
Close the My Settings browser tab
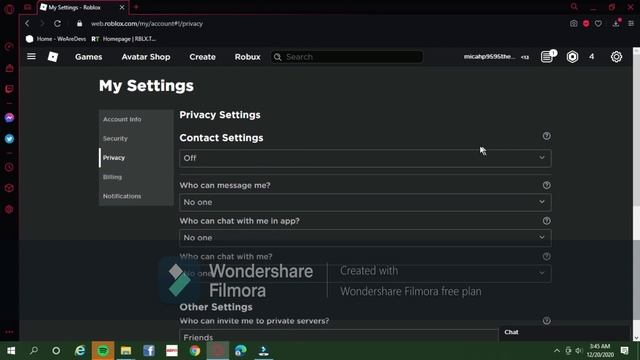coord(122,7)
